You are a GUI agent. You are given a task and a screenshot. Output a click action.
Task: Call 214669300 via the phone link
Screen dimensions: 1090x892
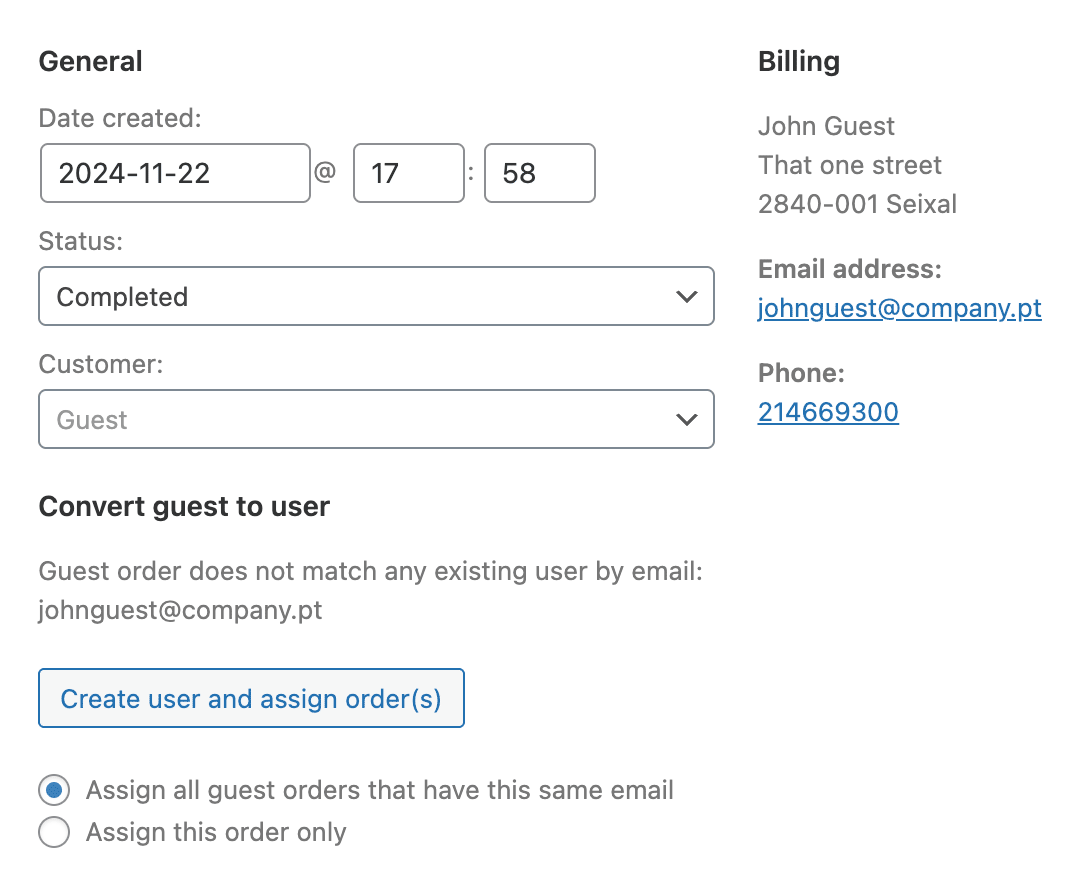click(x=828, y=411)
